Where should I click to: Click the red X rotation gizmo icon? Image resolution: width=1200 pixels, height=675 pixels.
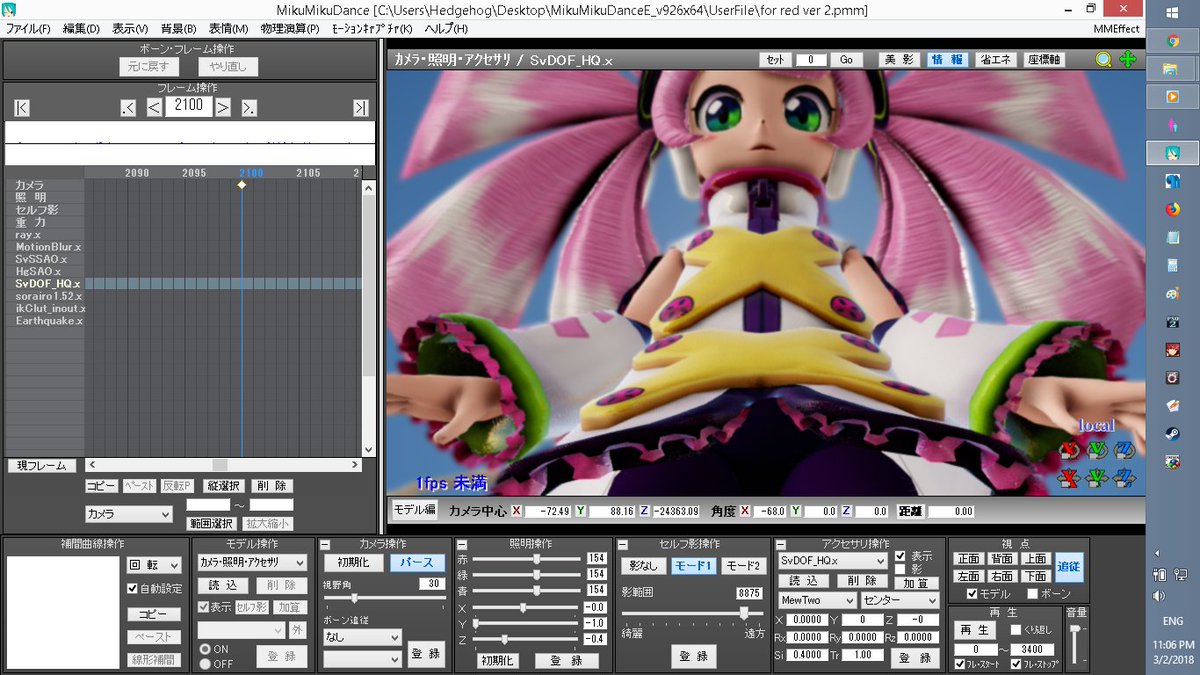click(1069, 449)
